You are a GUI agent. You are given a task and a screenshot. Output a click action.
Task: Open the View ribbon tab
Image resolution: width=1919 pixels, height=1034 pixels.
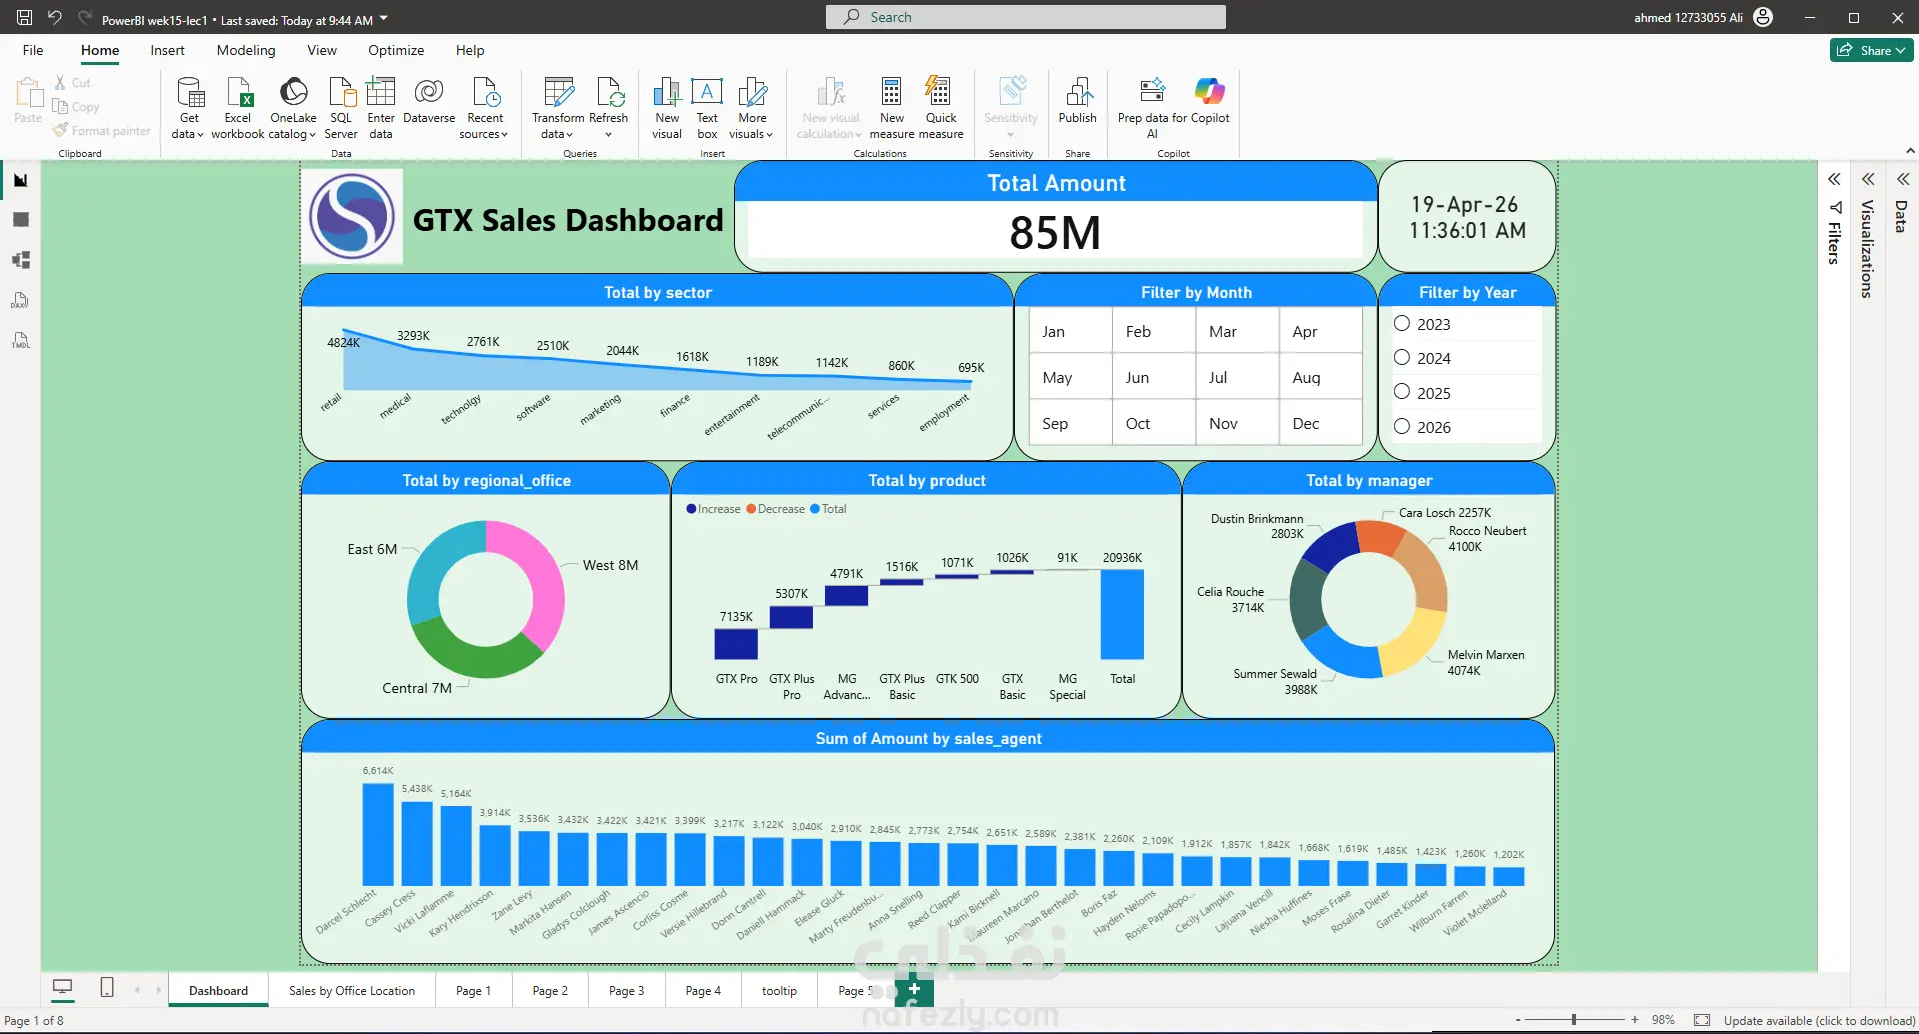point(322,50)
